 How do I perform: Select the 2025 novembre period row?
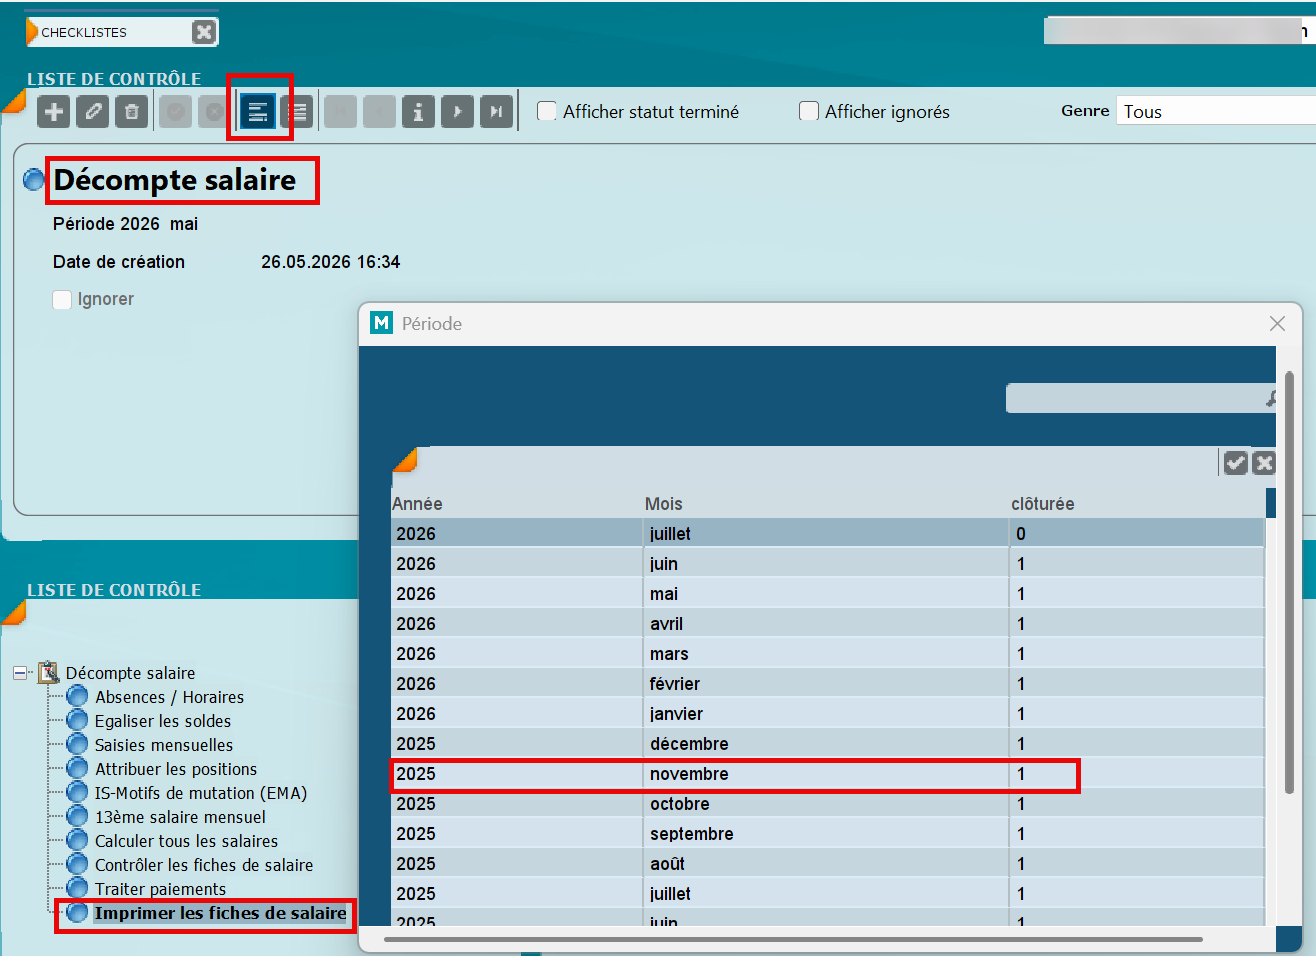(x=827, y=774)
